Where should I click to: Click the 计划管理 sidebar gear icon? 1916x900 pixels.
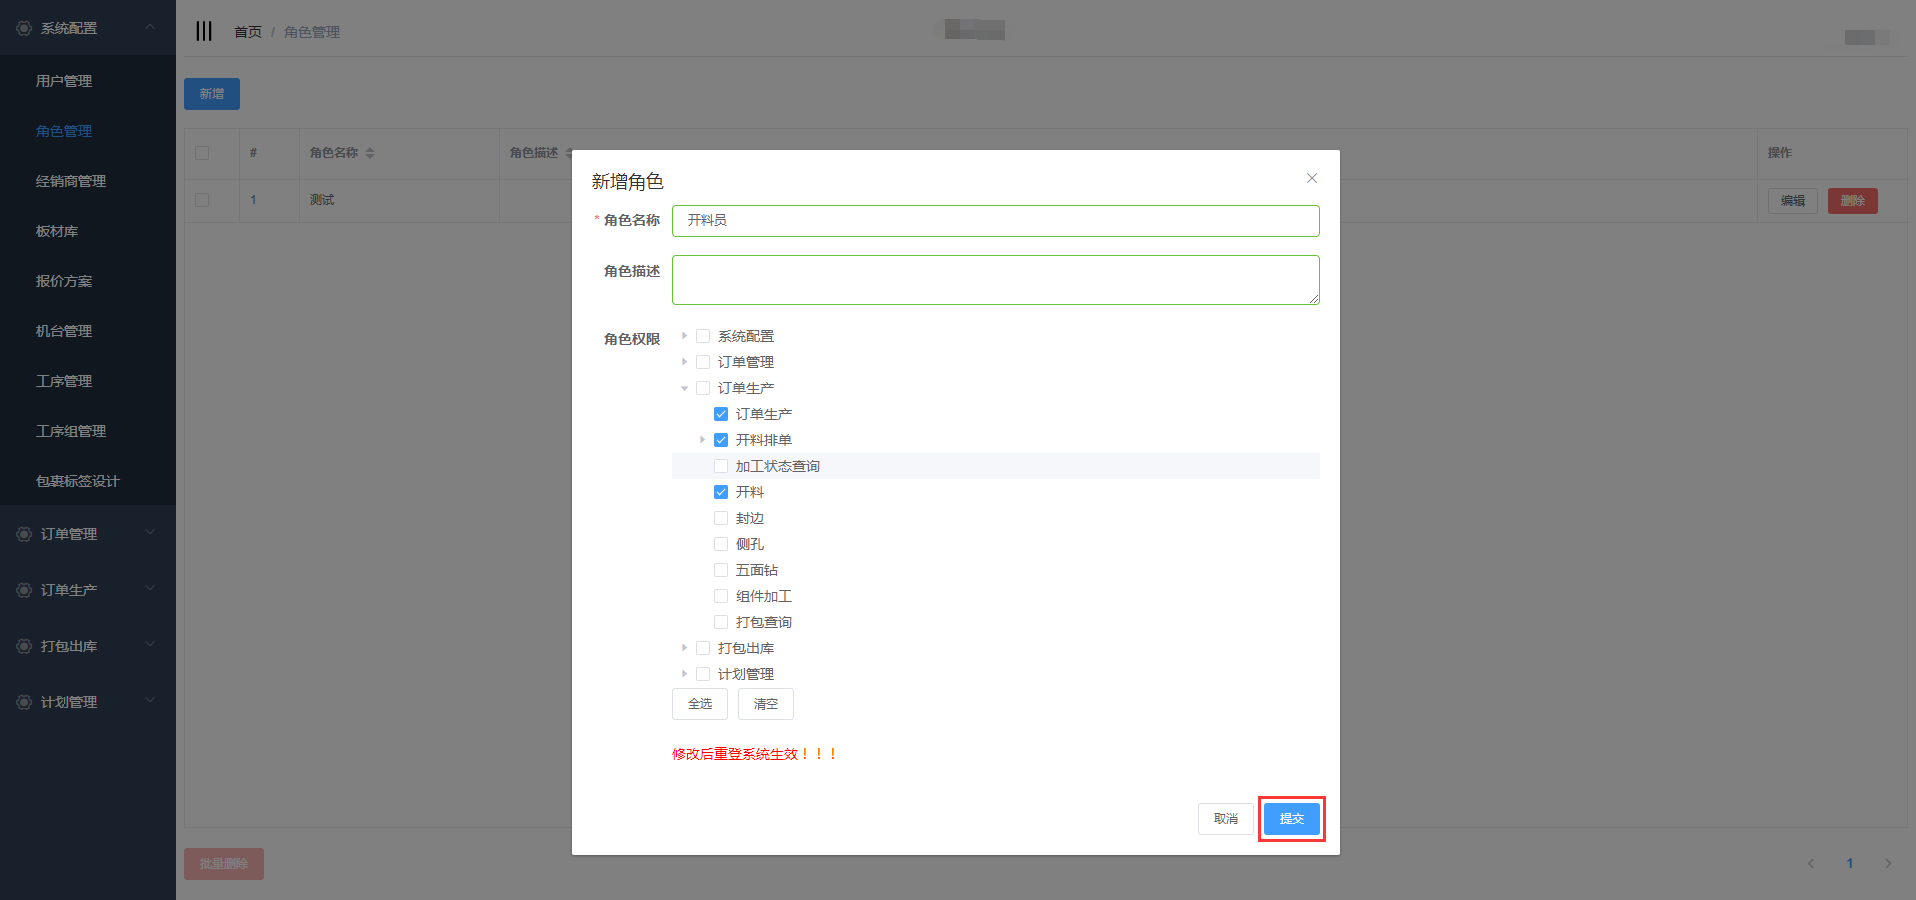coord(24,702)
